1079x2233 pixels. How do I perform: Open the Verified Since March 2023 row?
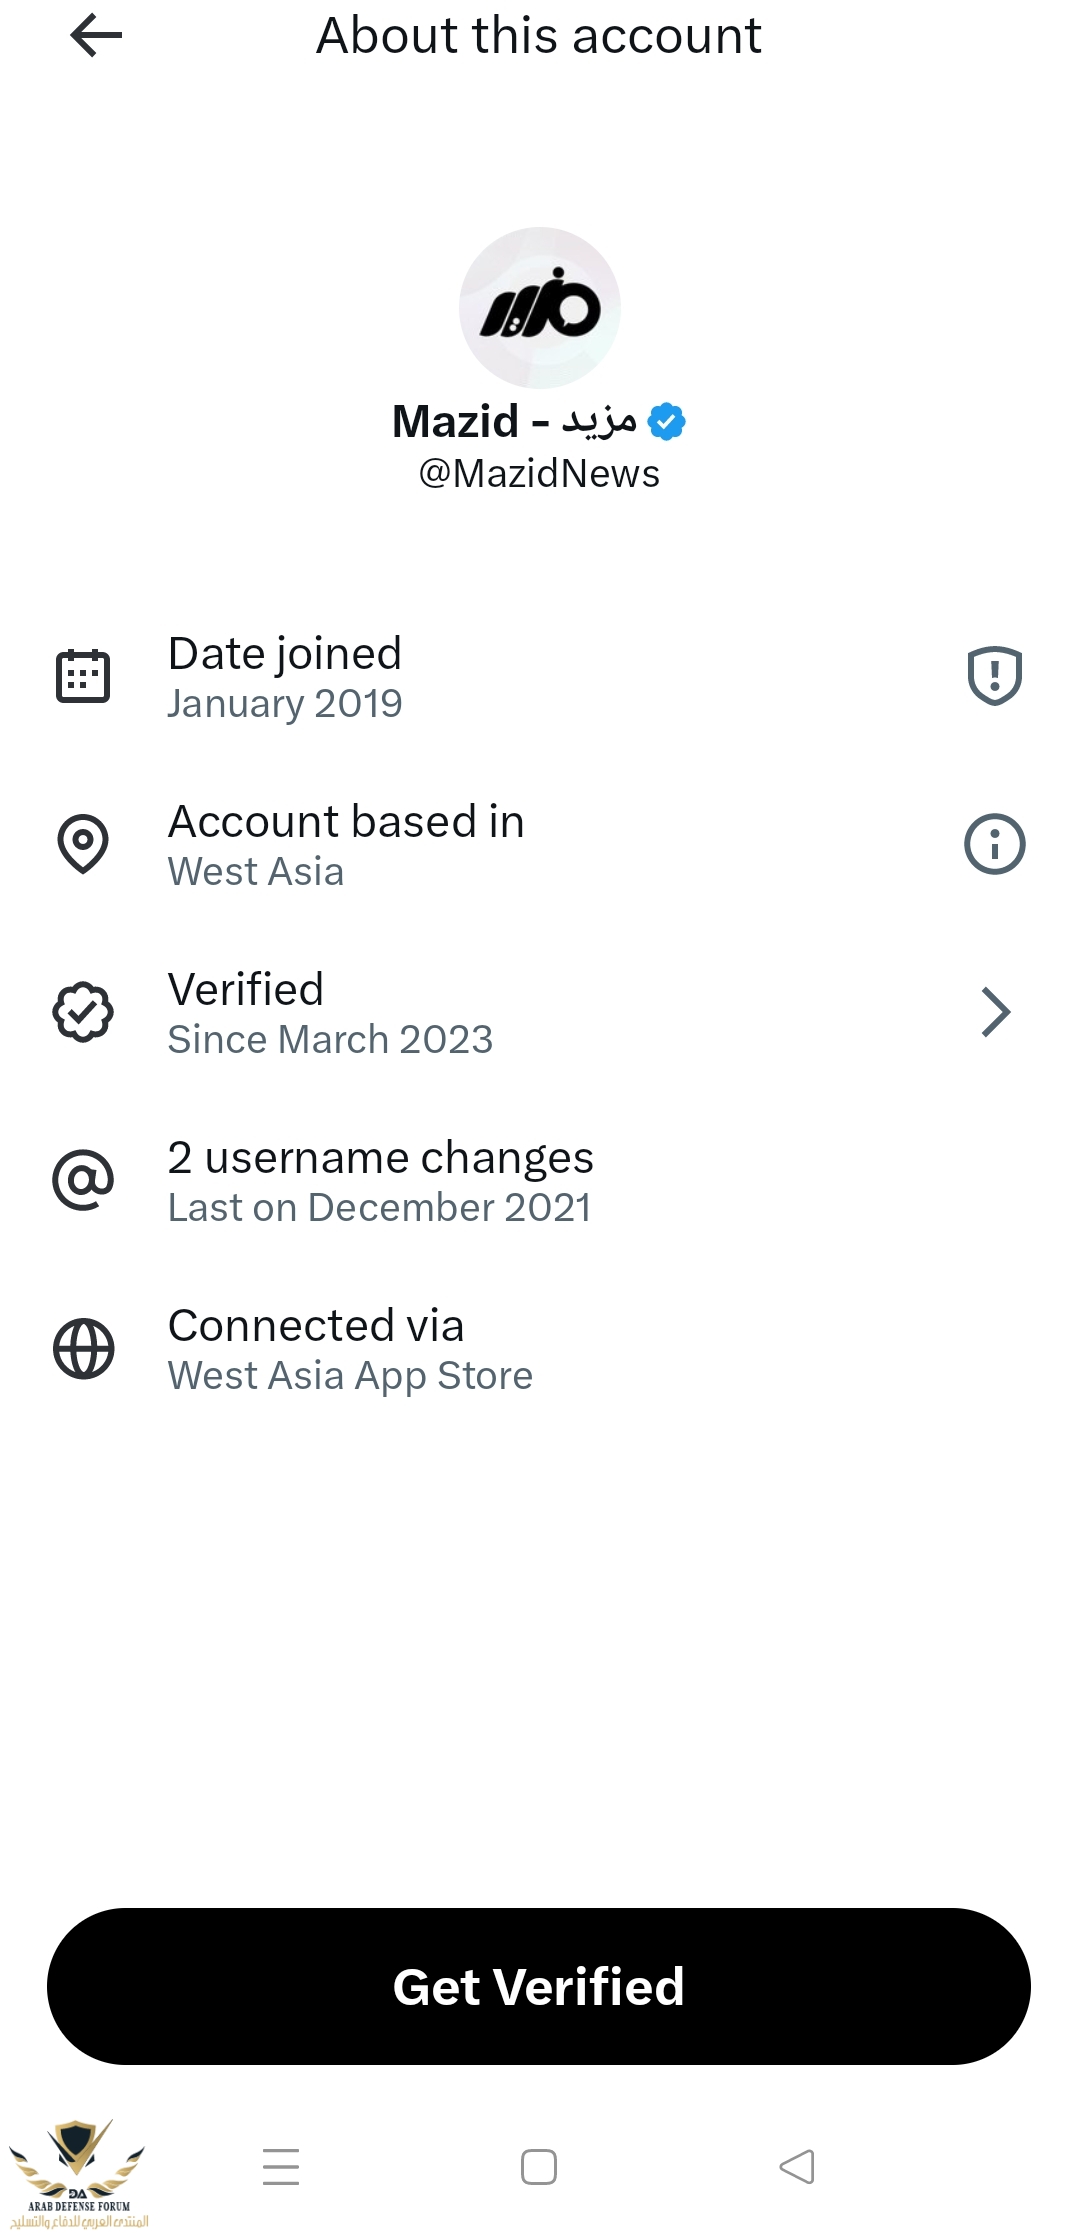tap(330, 1013)
